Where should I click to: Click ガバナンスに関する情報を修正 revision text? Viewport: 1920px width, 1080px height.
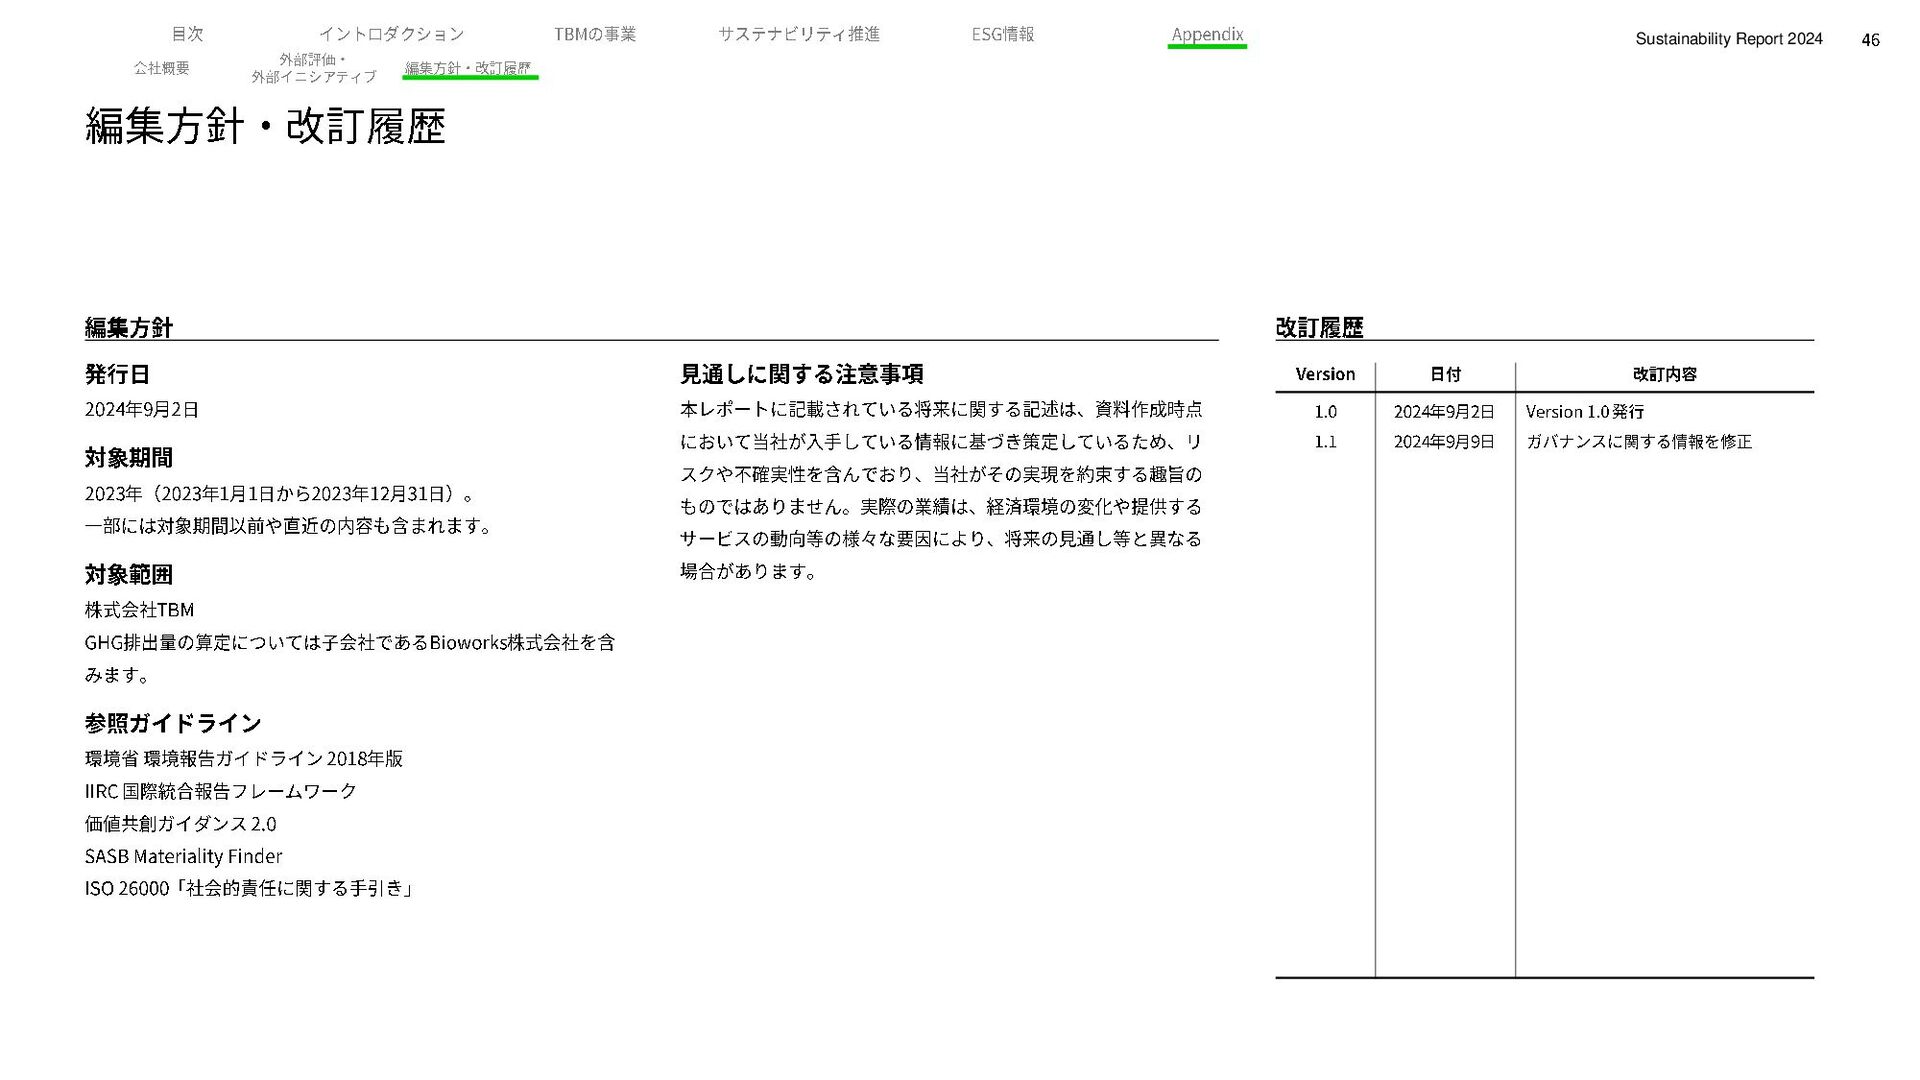tap(1638, 442)
